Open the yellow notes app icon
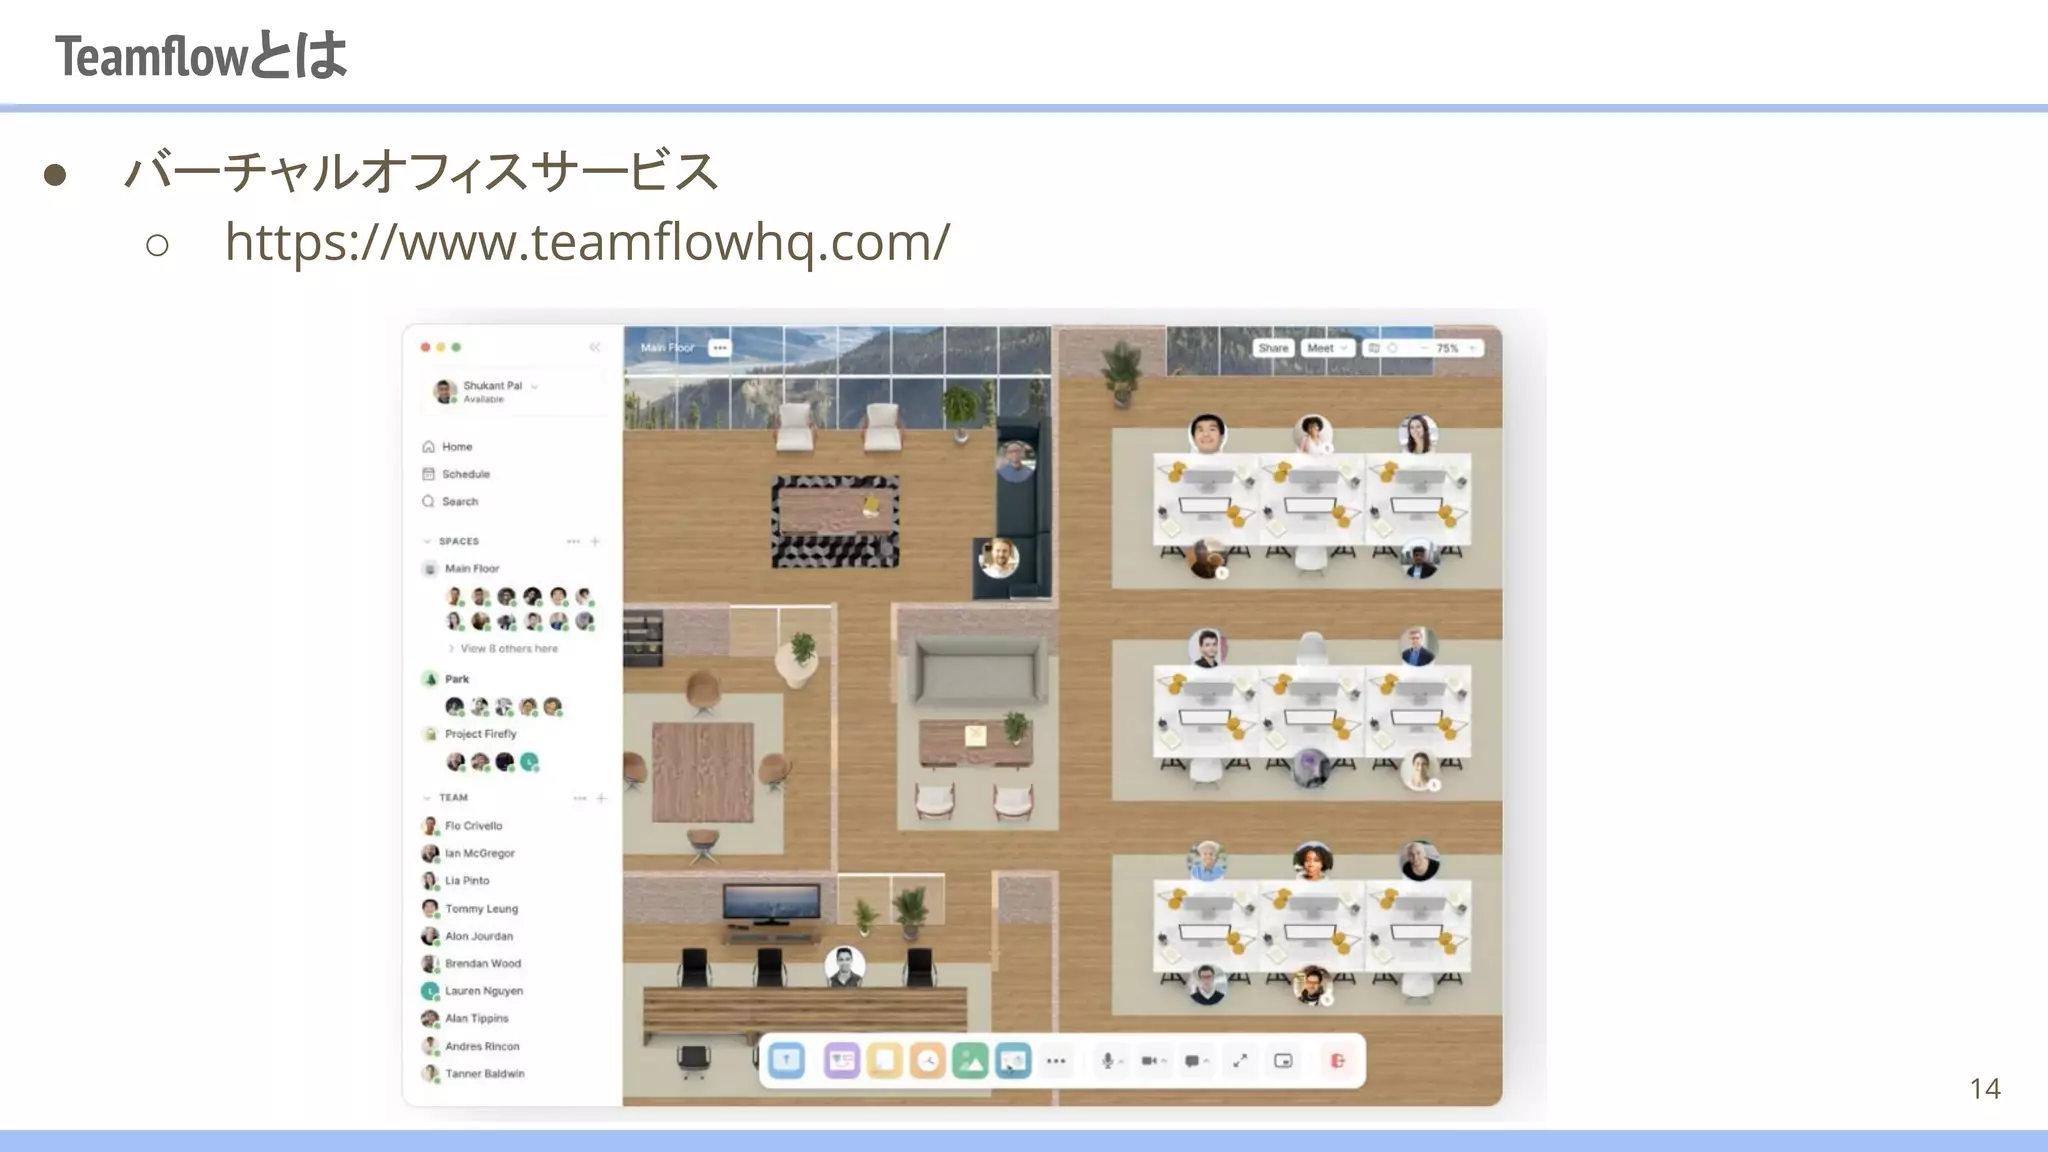2048x1152 pixels. point(885,1060)
